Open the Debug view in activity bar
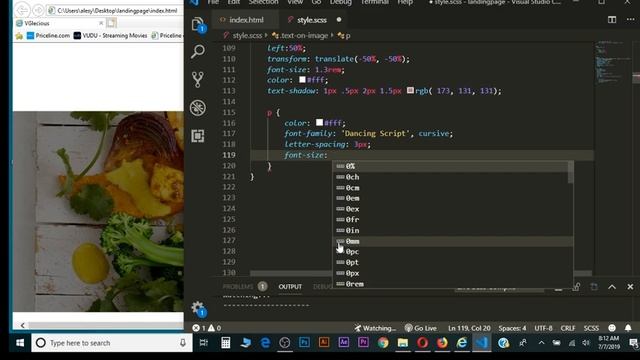The width and height of the screenshot is (640, 360). click(198, 108)
